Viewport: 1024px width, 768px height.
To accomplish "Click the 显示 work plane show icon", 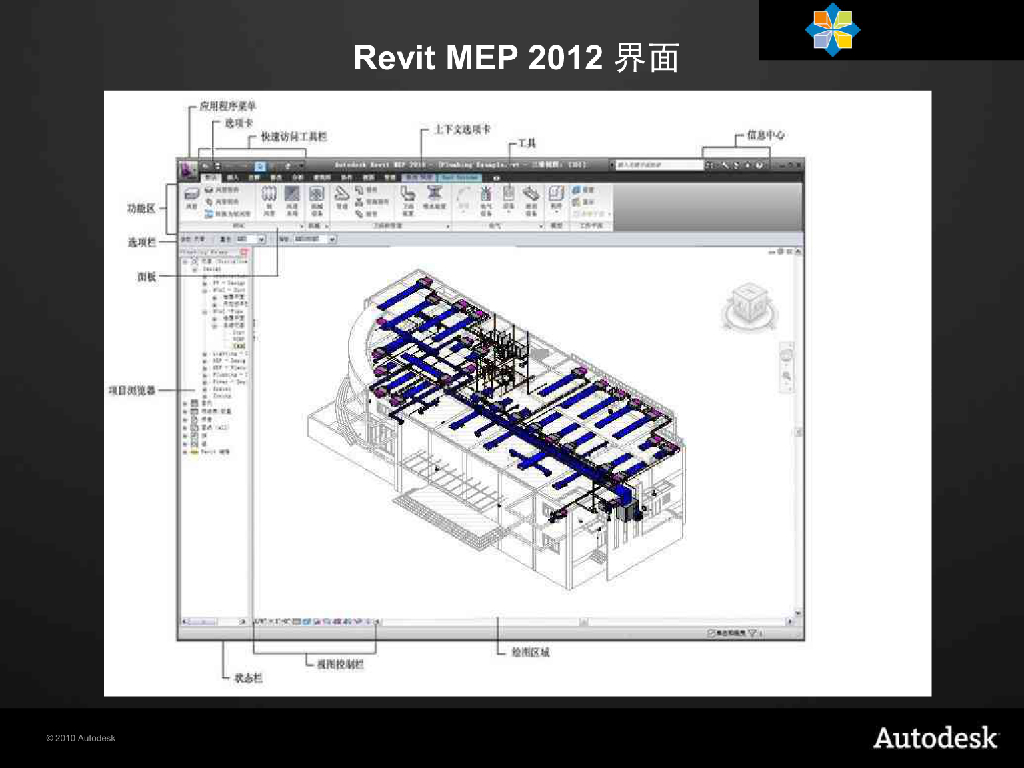I will tap(583, 202).
